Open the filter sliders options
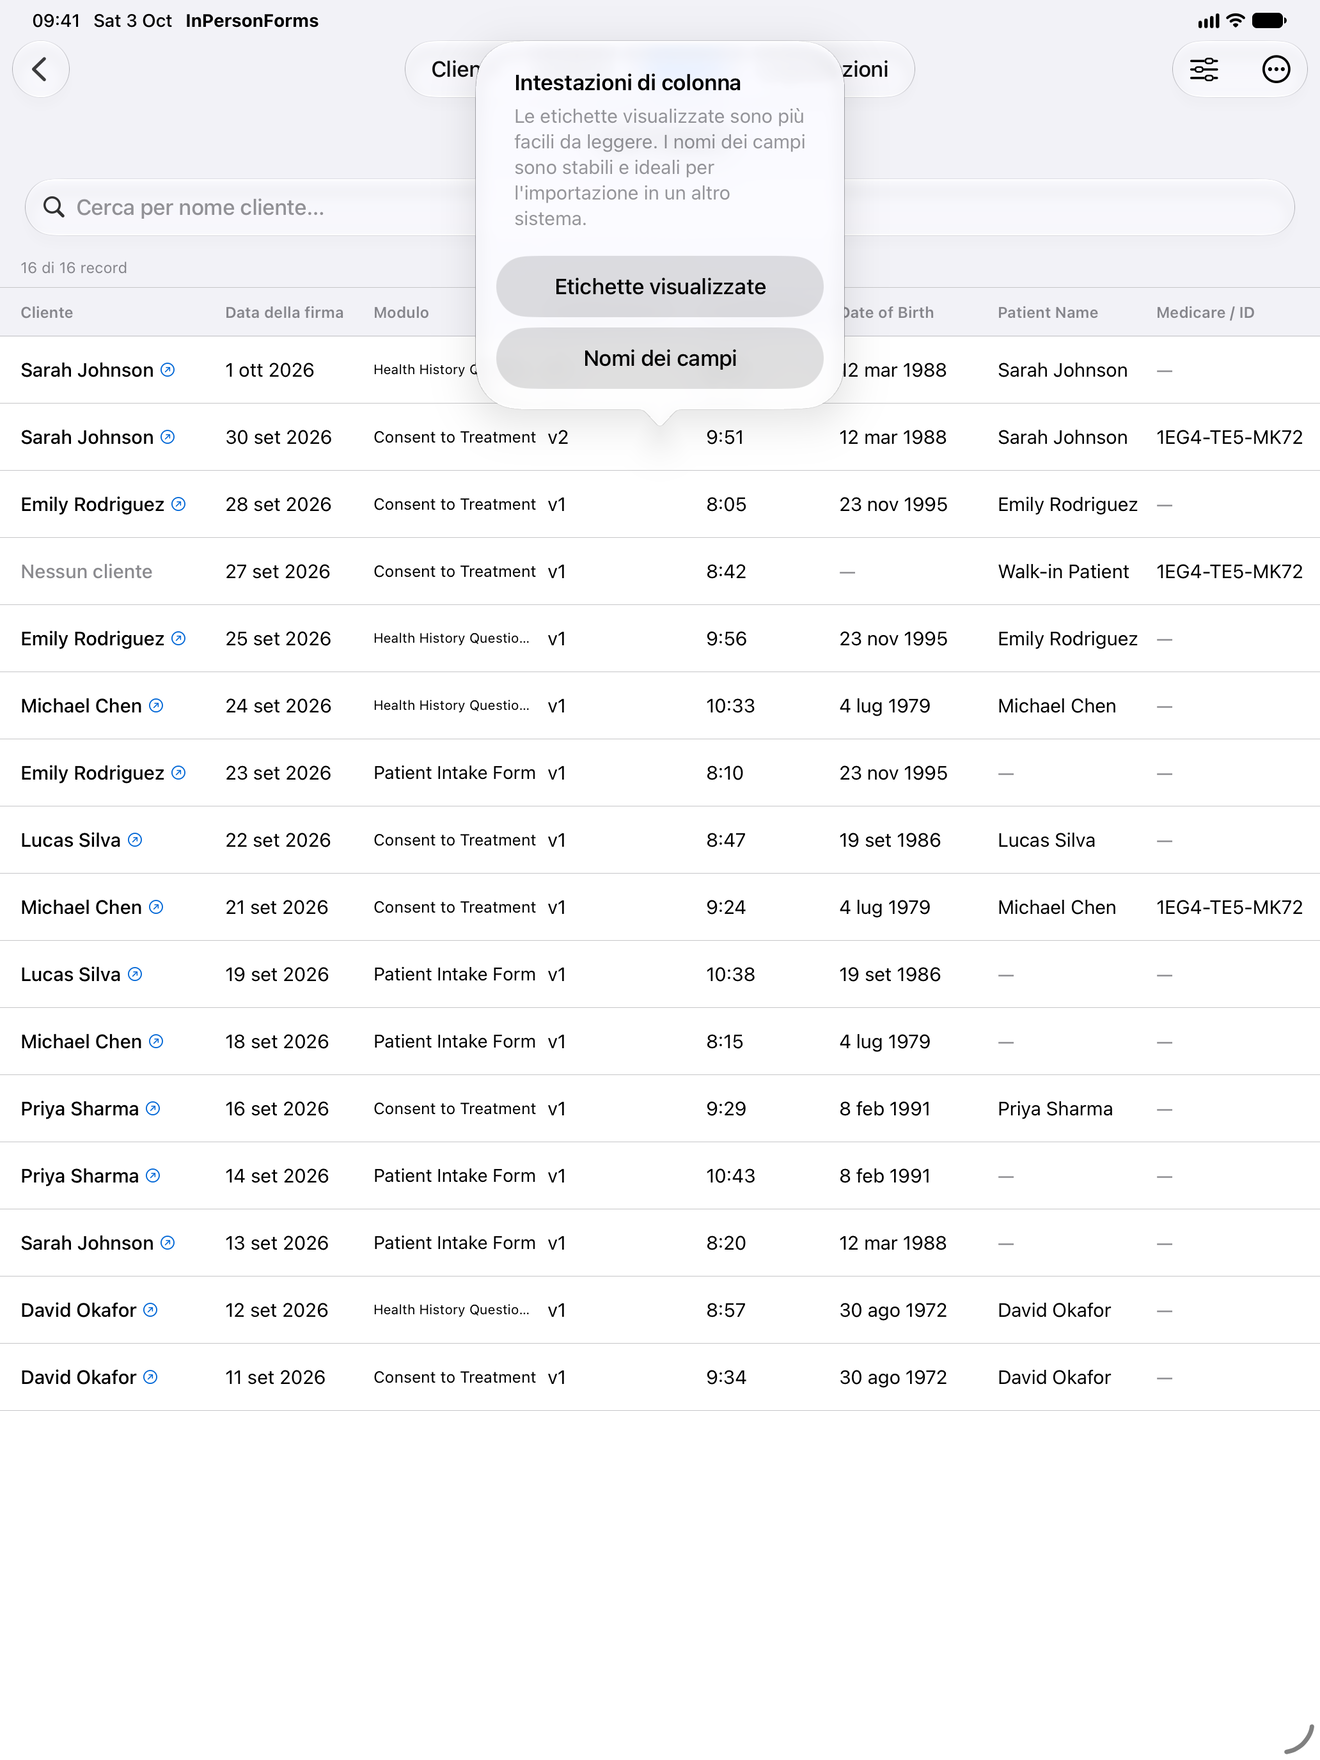 click(x=1204, y=69)
